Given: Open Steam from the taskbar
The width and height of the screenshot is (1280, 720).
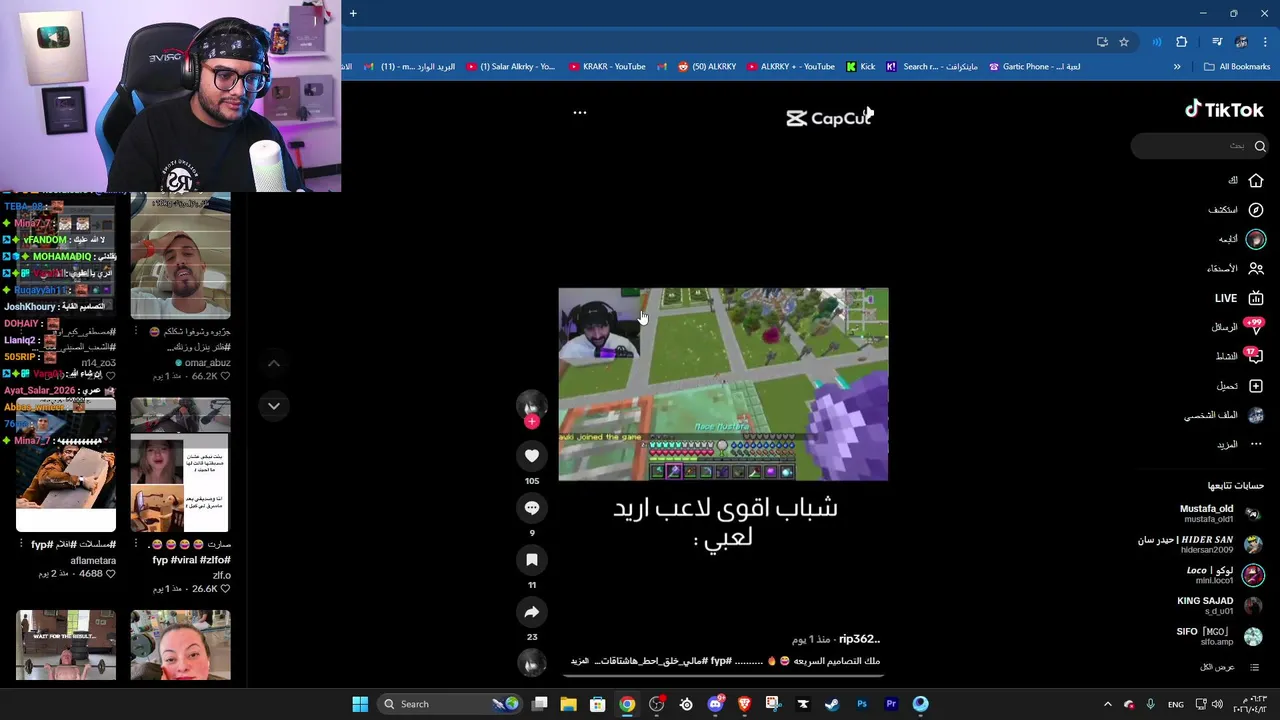Looking at the screenshot, I should 832,704.
